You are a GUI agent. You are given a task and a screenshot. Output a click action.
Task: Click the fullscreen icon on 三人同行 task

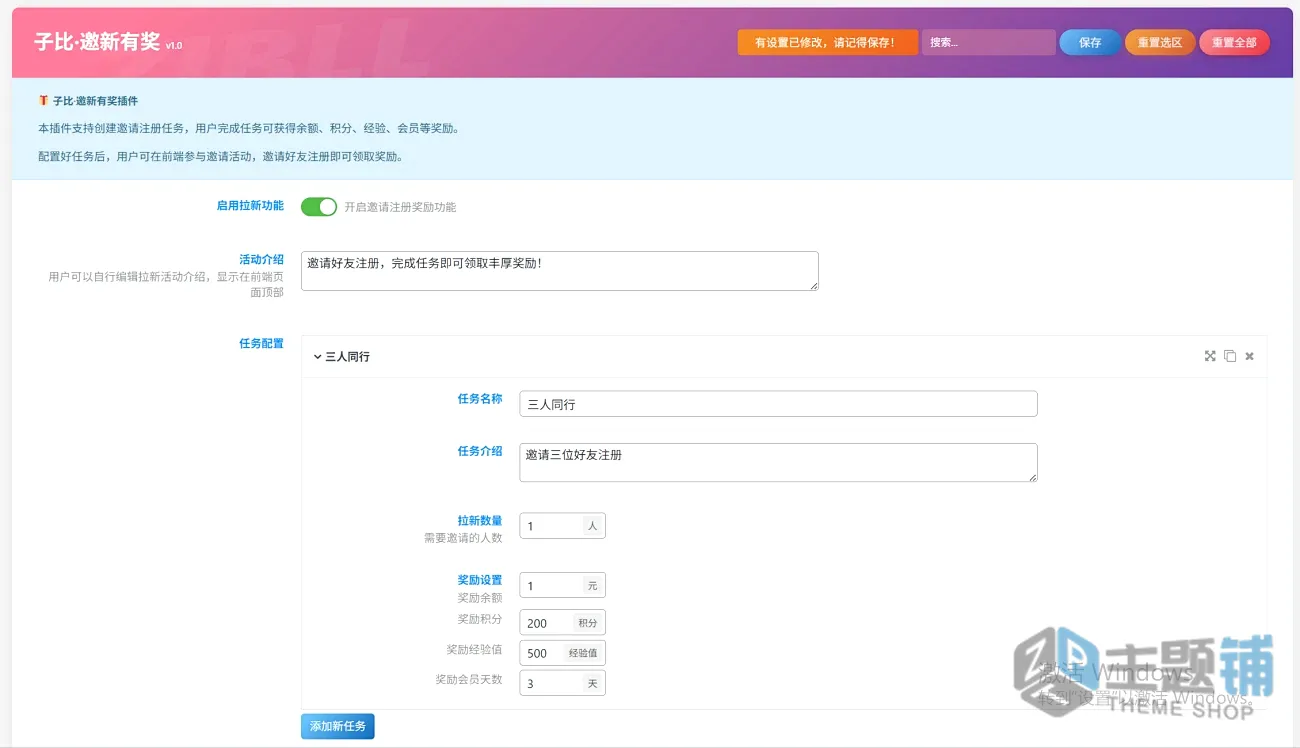click(x=1210, y=356)
